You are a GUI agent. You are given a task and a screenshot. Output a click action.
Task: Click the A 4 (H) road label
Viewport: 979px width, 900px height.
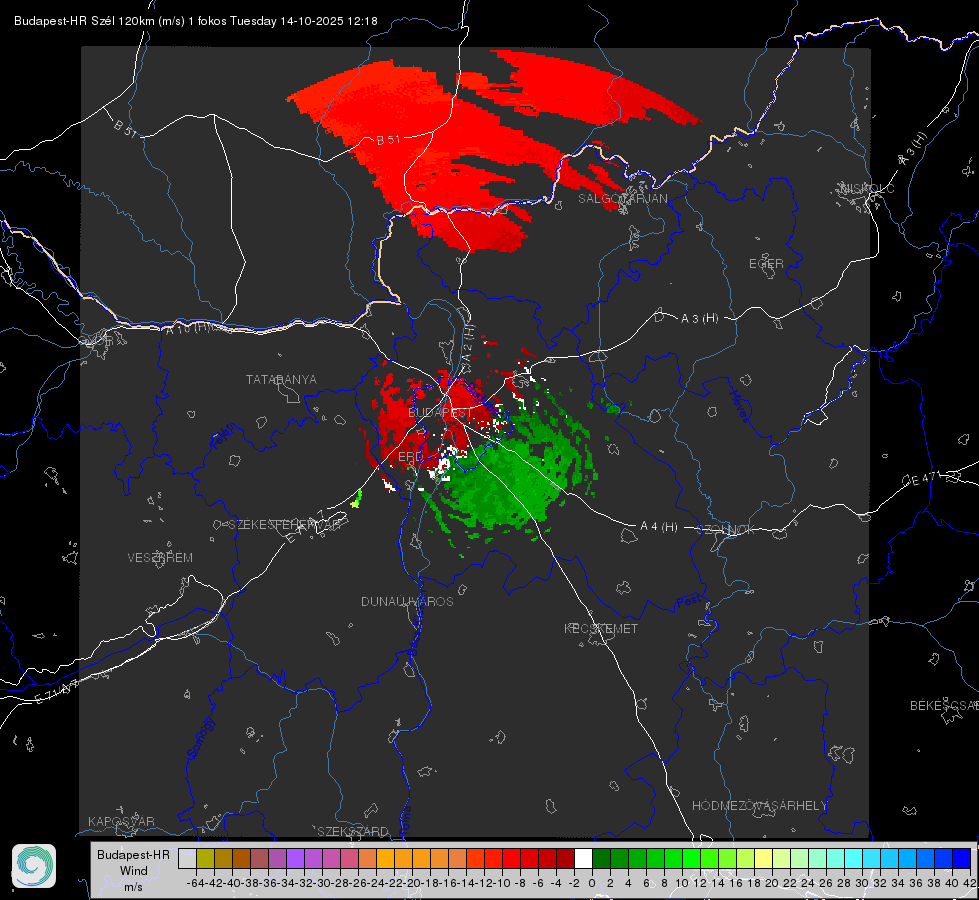point(659,527)
